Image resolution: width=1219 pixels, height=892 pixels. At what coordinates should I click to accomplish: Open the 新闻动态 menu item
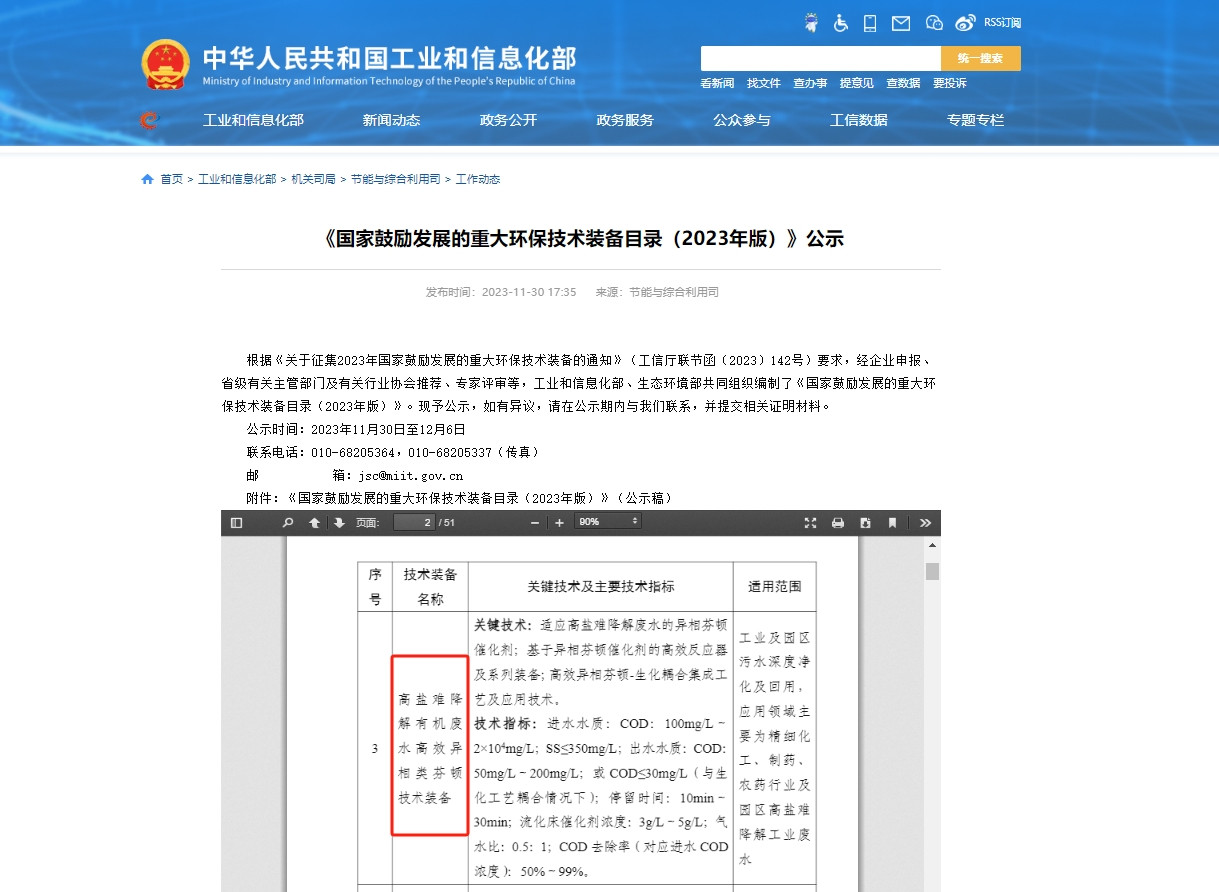[x=390, y=120]
